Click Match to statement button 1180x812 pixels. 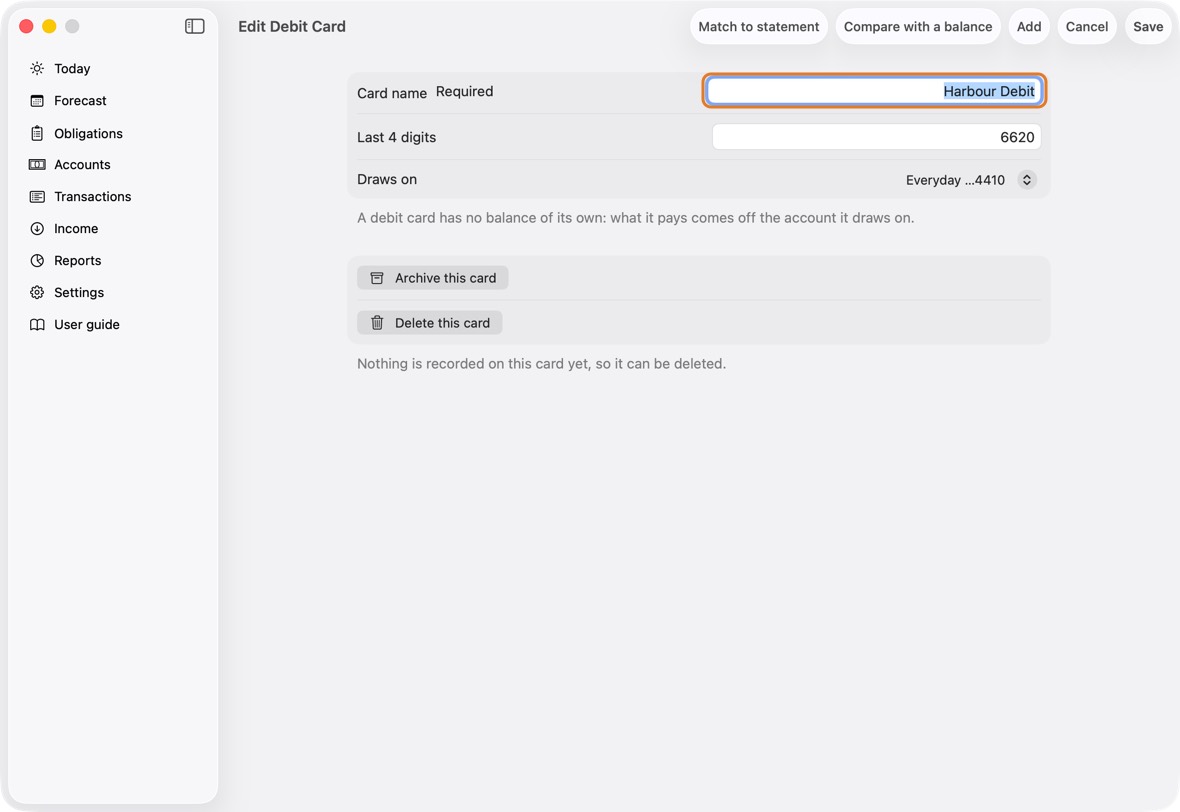point(759,26)
